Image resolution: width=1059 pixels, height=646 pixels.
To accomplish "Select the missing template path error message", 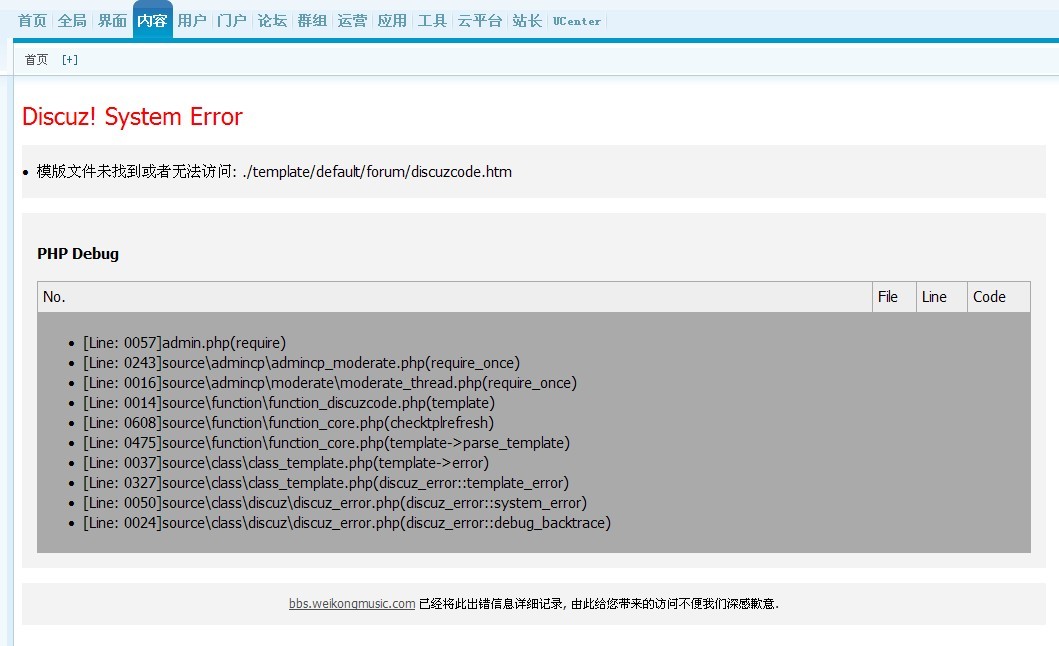I will (x=274, y=172).
